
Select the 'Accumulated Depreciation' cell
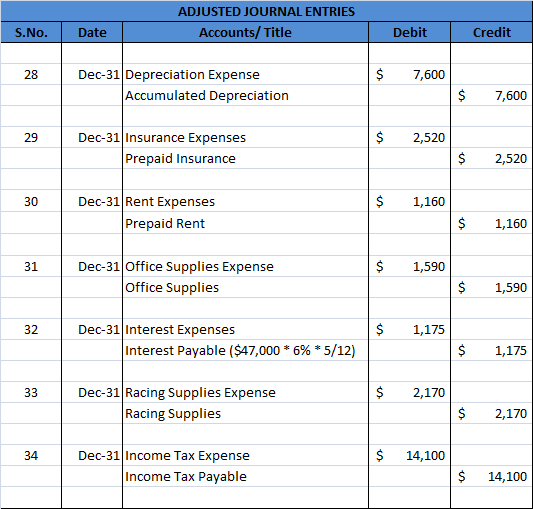(245, 96)
